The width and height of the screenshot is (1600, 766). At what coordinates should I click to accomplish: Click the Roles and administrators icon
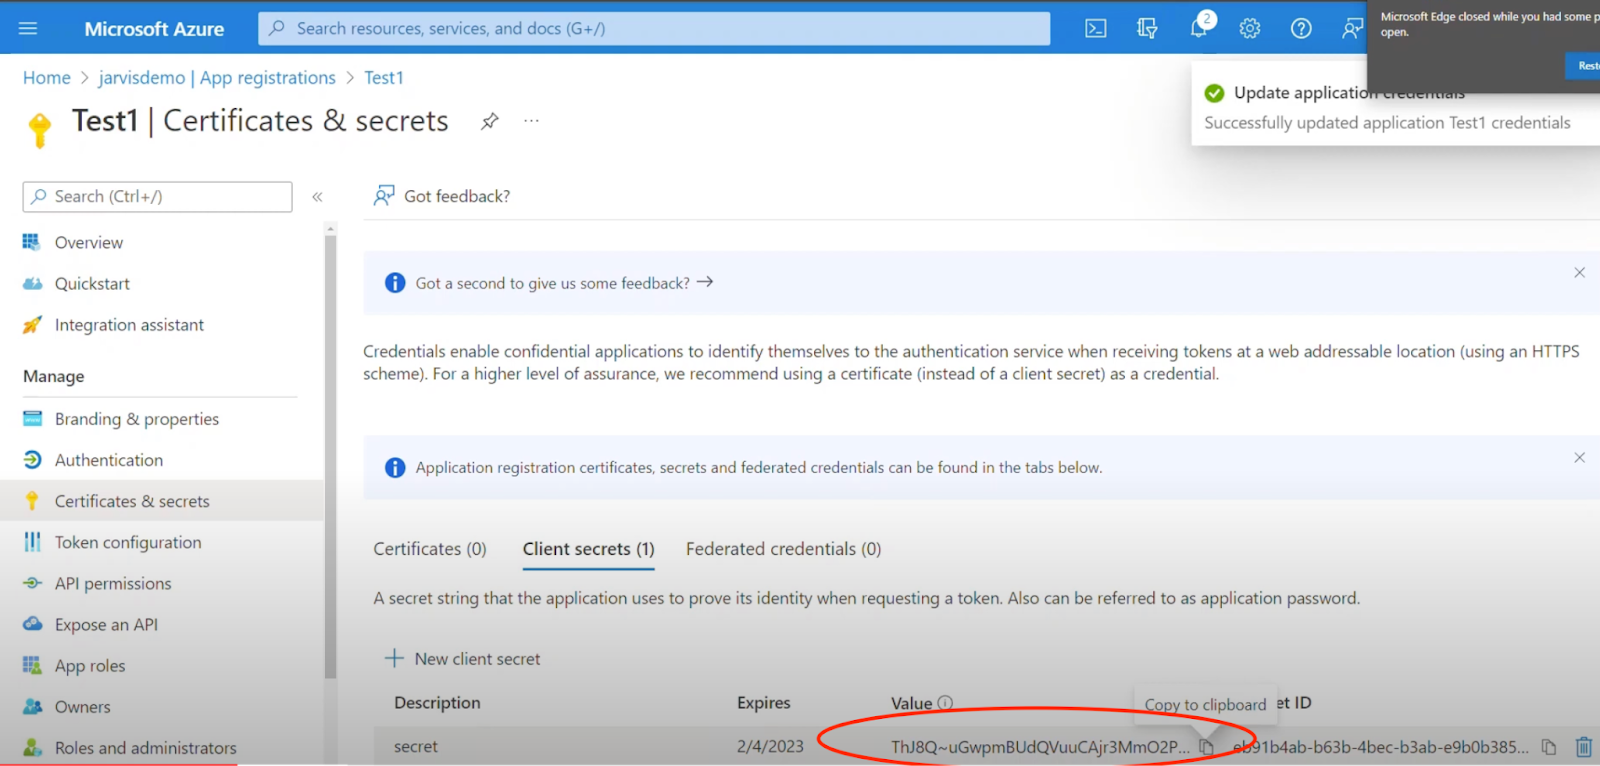tap(32, 748)
